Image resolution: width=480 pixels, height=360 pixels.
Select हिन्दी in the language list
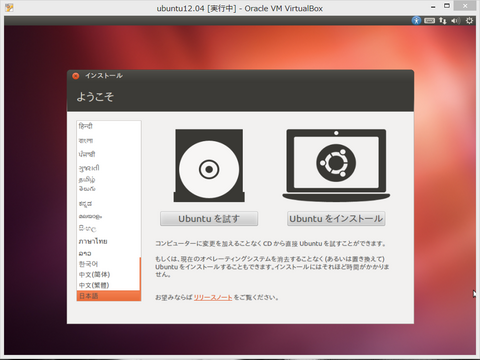click(108, 126)
